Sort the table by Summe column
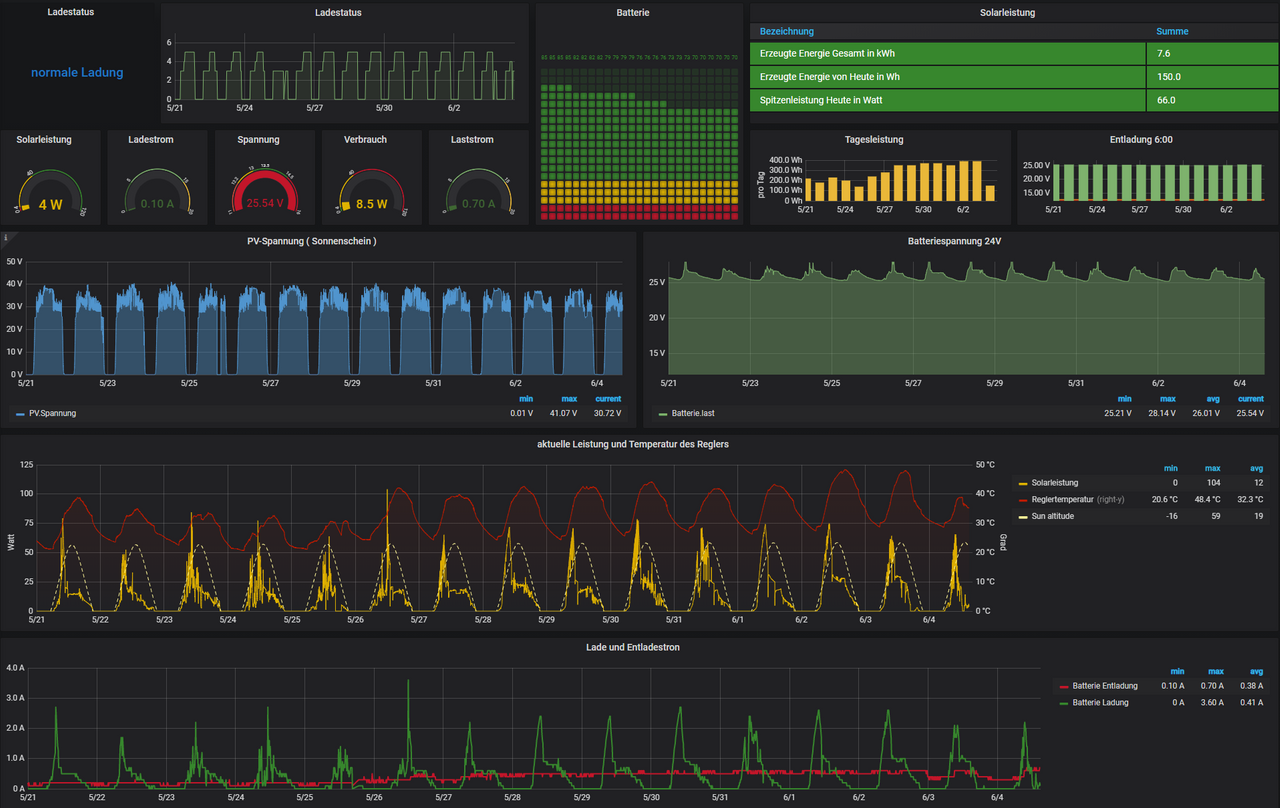 pos(1172,32)
